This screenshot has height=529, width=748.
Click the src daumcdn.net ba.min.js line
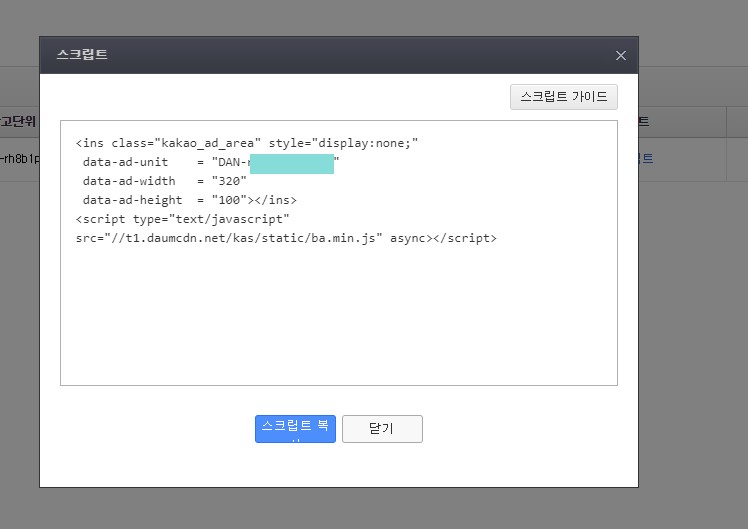pyautogui.click(x=286, y=238)
